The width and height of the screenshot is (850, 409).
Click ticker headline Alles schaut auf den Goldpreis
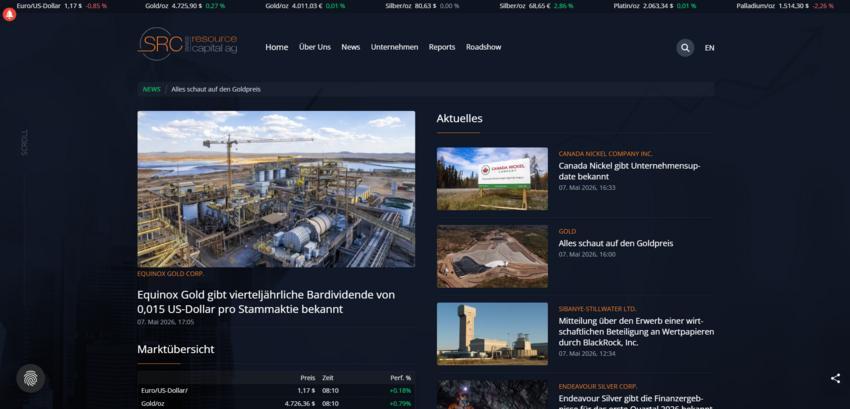[x=216, y=90]
